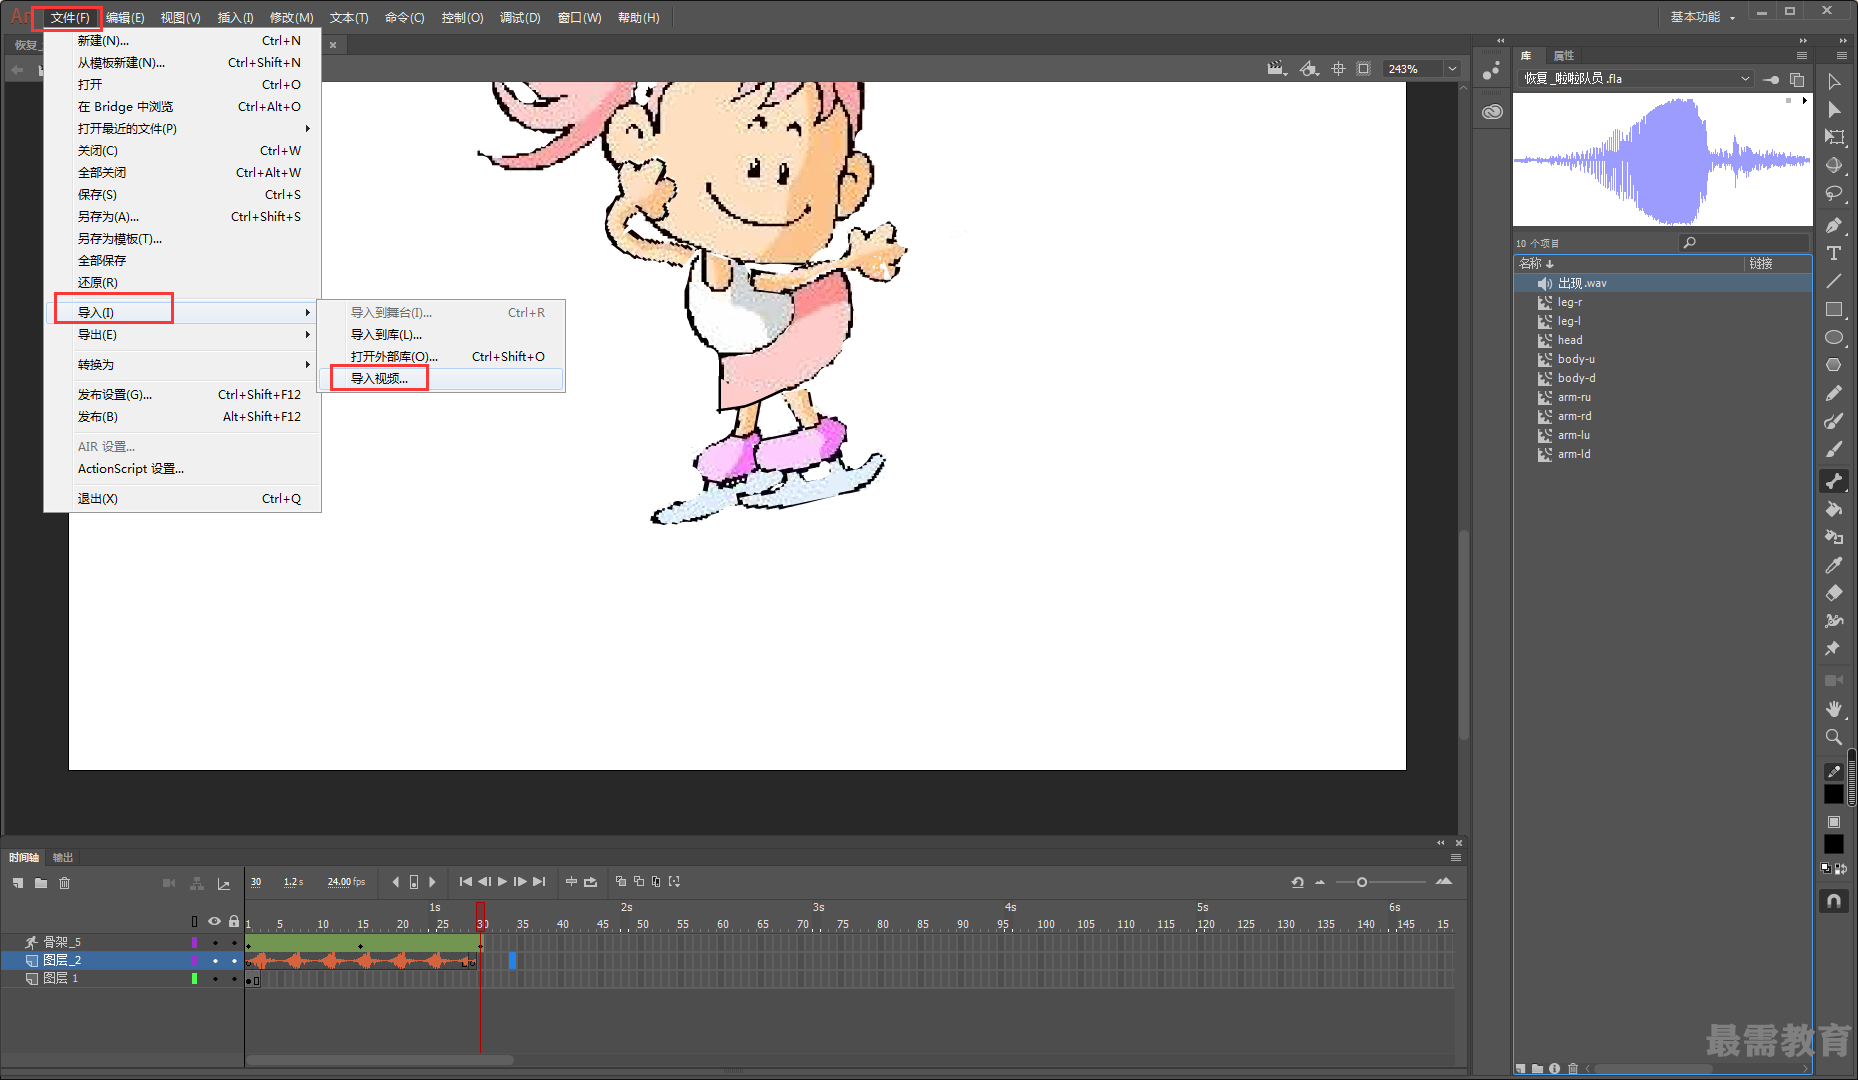Click the New Layer icon in timeline
This screenshot has height=1080, width=1858.
[x=18, y=883]
